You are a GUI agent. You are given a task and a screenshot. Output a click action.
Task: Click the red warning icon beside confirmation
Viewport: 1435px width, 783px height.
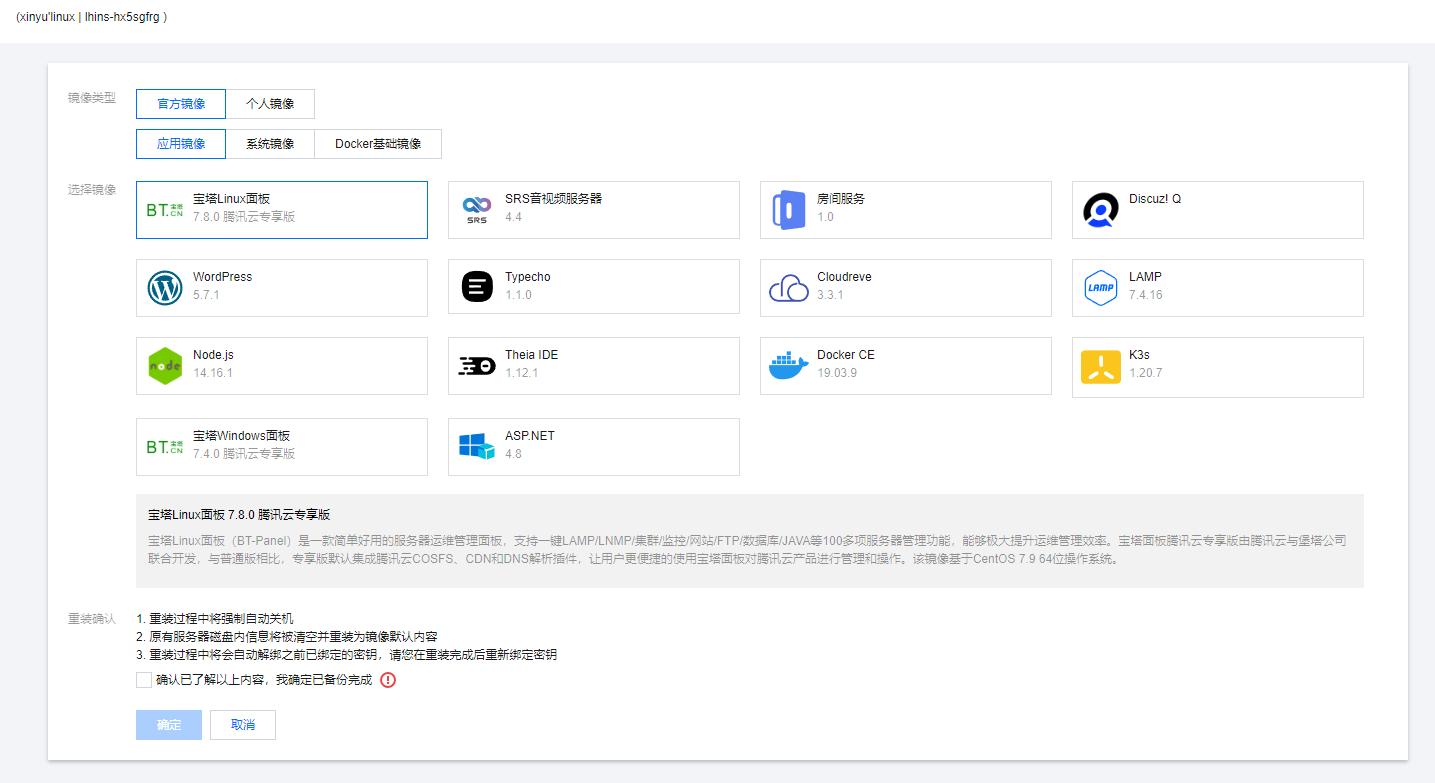(388, 680)
